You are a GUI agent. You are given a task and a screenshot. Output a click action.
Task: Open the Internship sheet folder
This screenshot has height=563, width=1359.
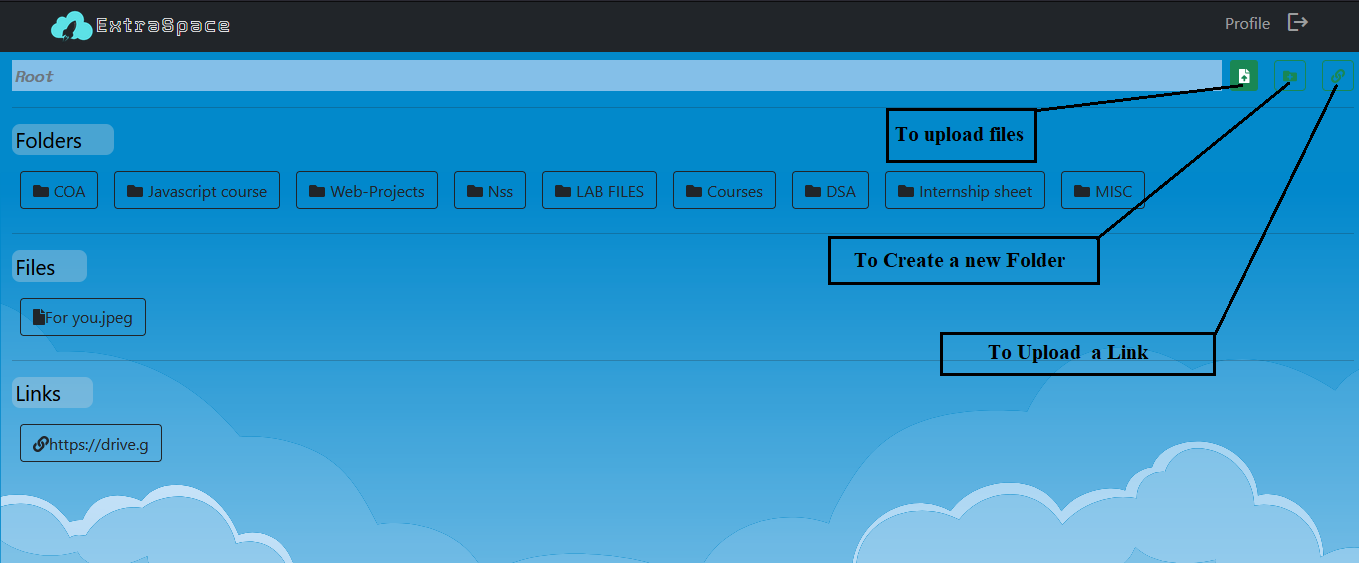965,190
